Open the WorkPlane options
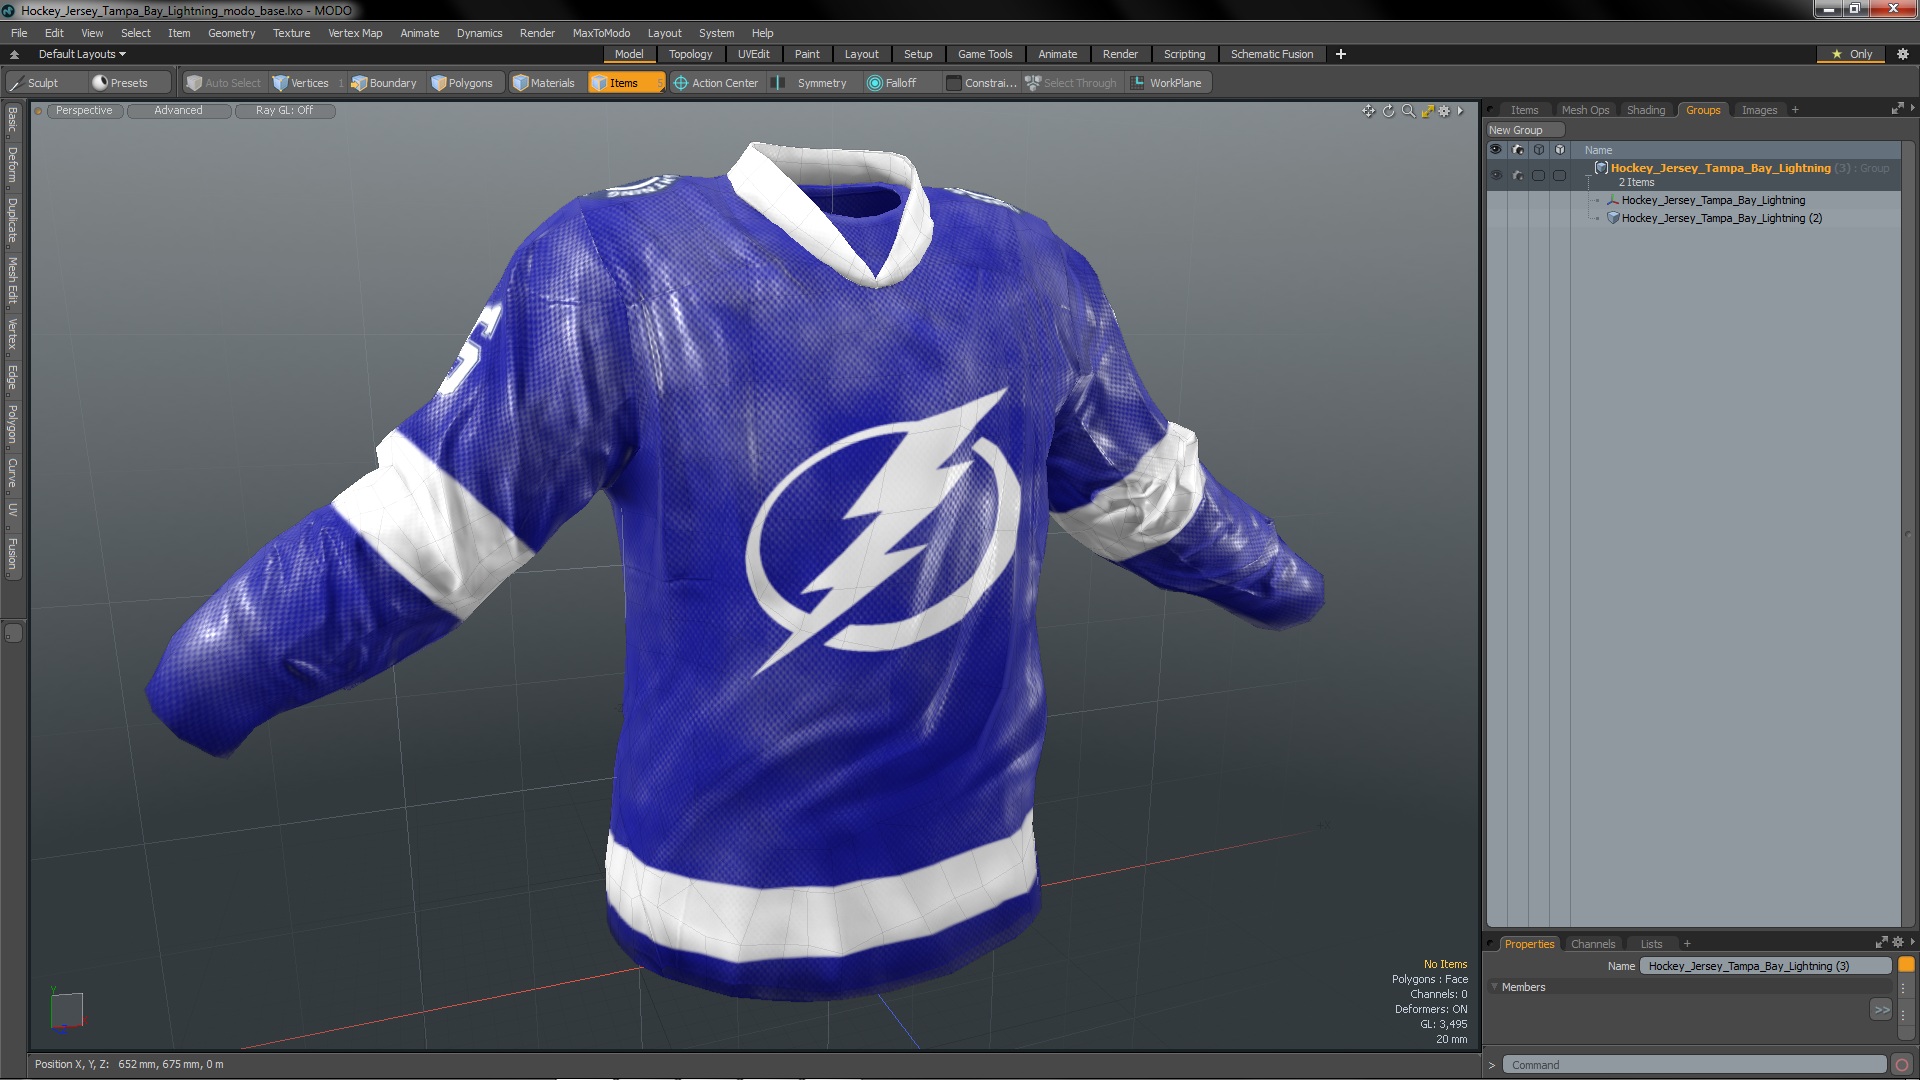1920x1080 pixels. [x=1167, y=83]
